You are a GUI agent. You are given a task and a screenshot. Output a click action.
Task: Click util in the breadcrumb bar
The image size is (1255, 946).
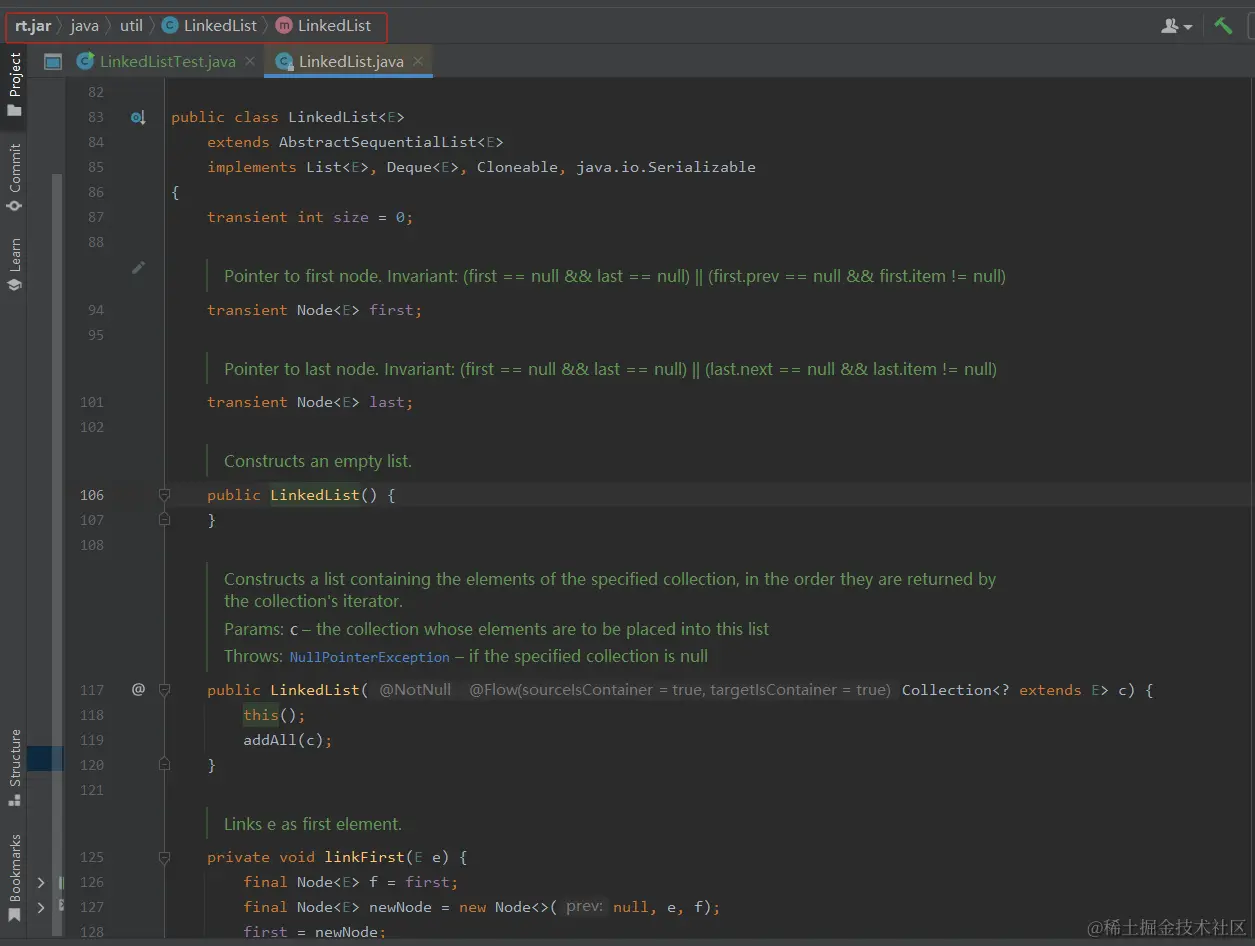pyautogui.click(x=131, y=26)
